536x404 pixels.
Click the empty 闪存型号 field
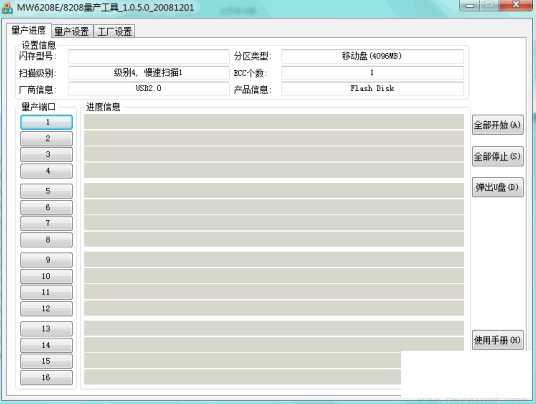149,56
